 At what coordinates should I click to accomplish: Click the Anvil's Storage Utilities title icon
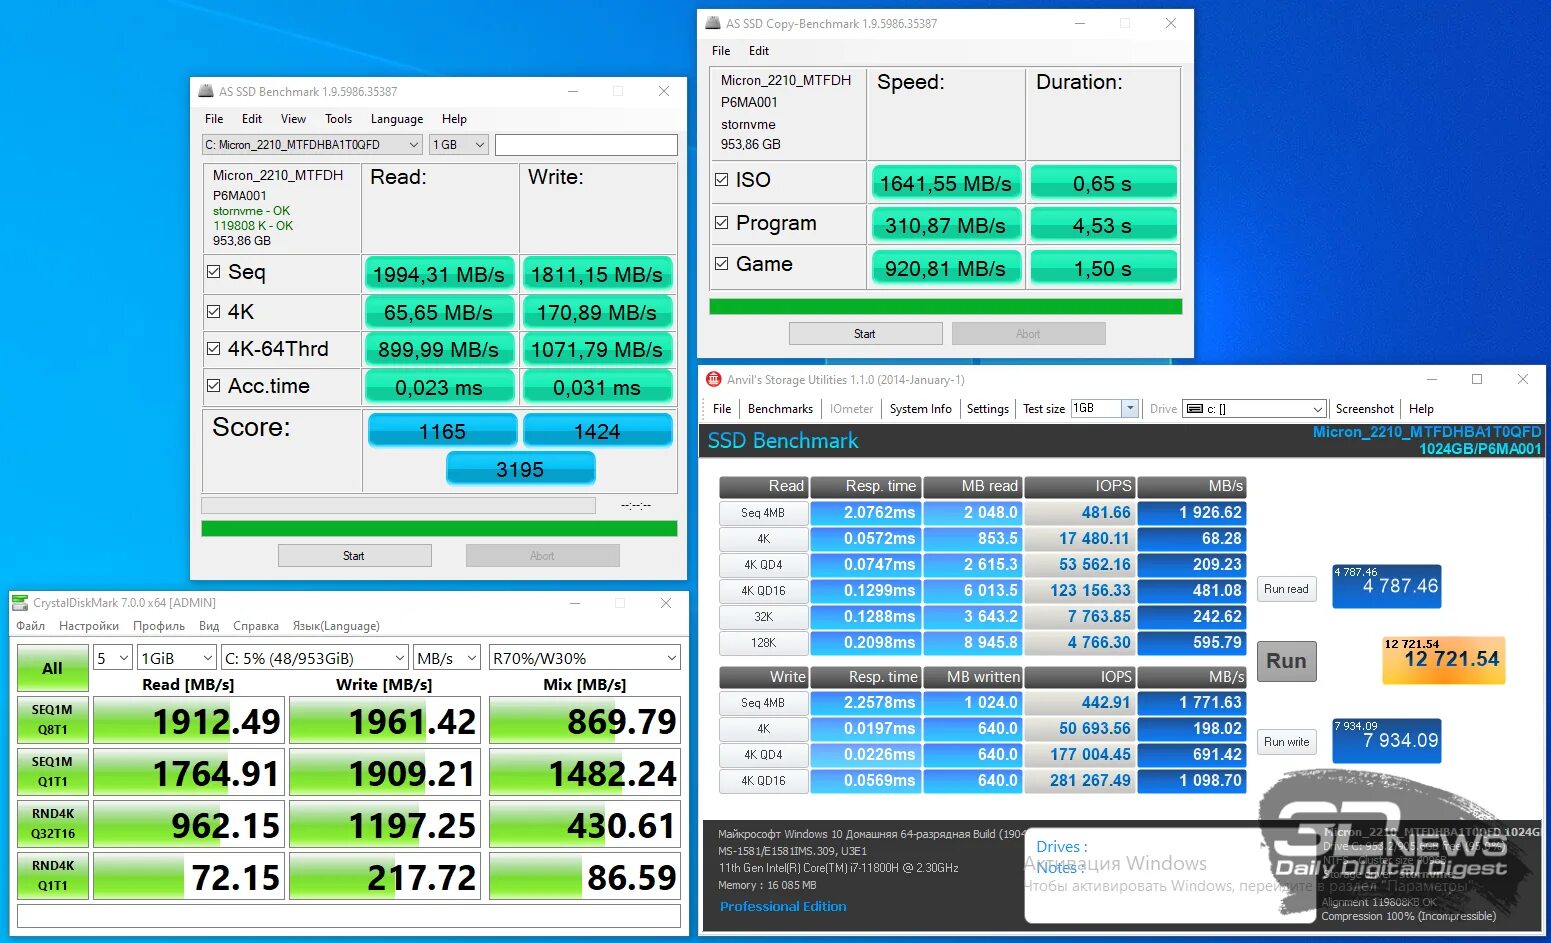click(x=714, y=379)
